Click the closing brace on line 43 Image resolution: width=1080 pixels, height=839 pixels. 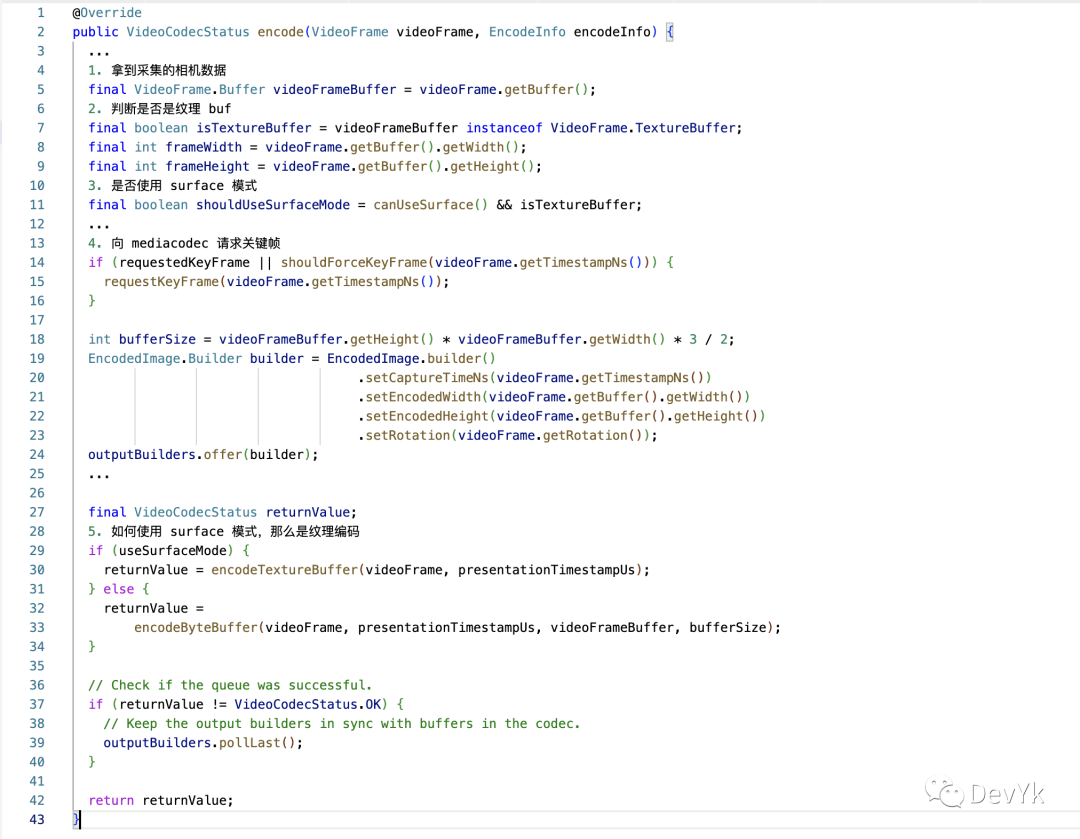(x=77, y=819)
